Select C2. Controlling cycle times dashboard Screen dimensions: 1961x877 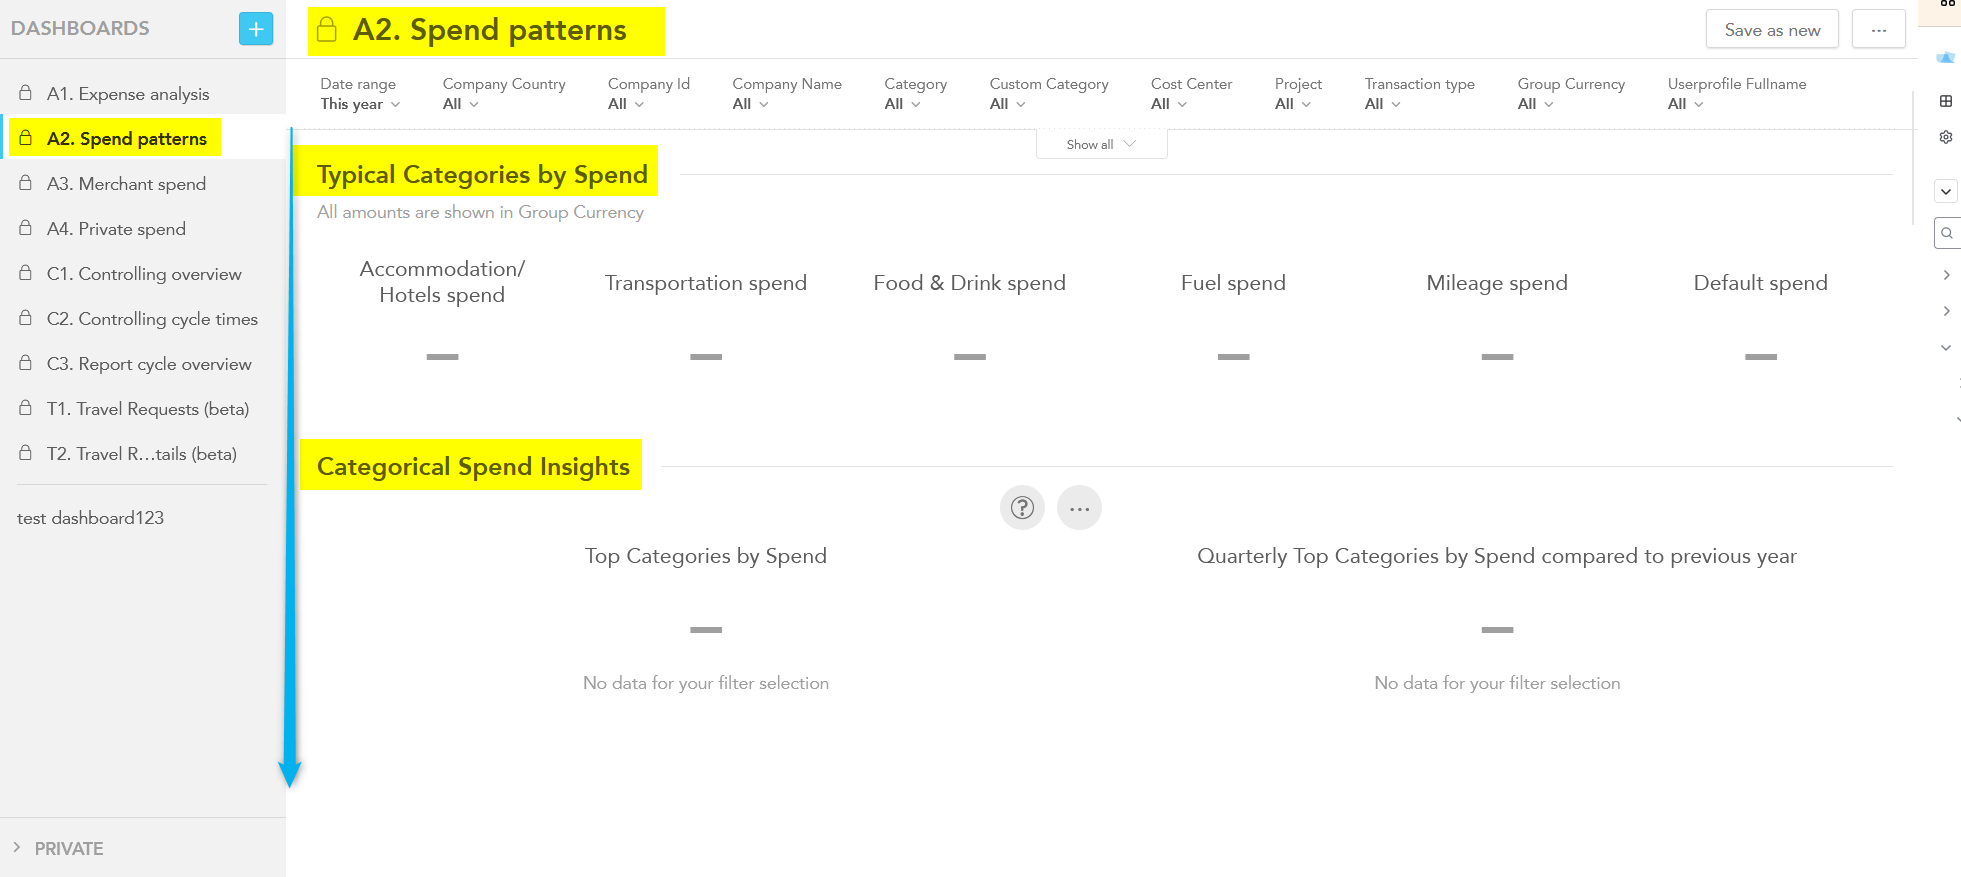(x=152, y=319)
